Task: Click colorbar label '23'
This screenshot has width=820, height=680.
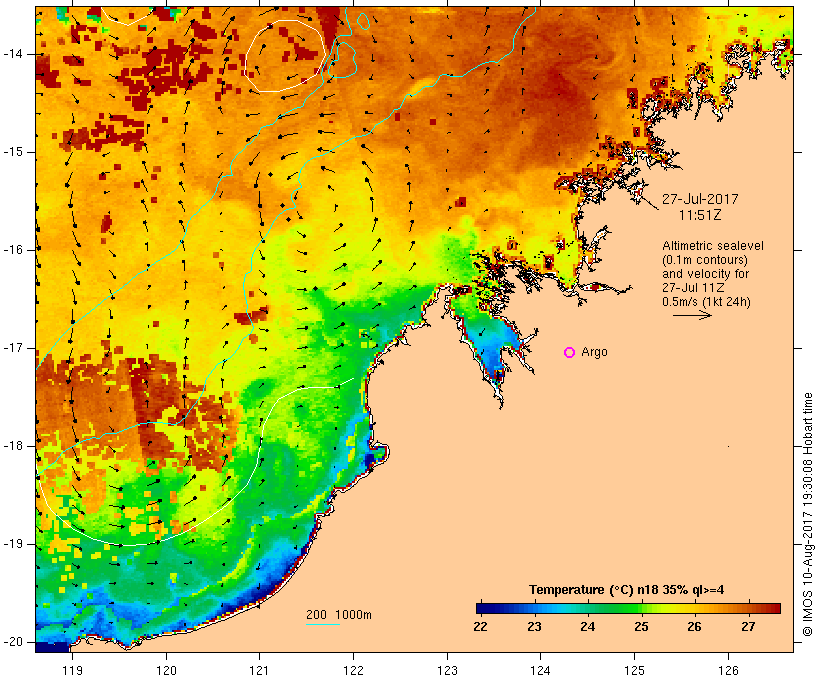Action: pyautogui.click(x=534, y=627)
